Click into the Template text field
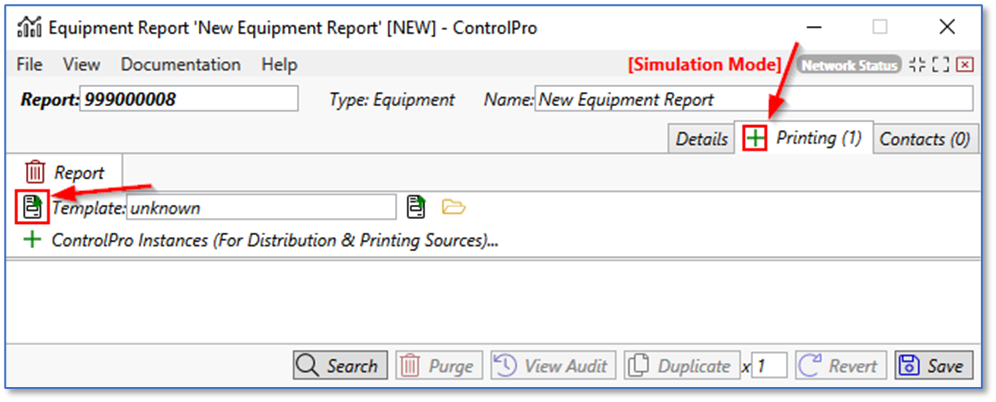This screenshot has width=996, height=402. coord(261,208)
